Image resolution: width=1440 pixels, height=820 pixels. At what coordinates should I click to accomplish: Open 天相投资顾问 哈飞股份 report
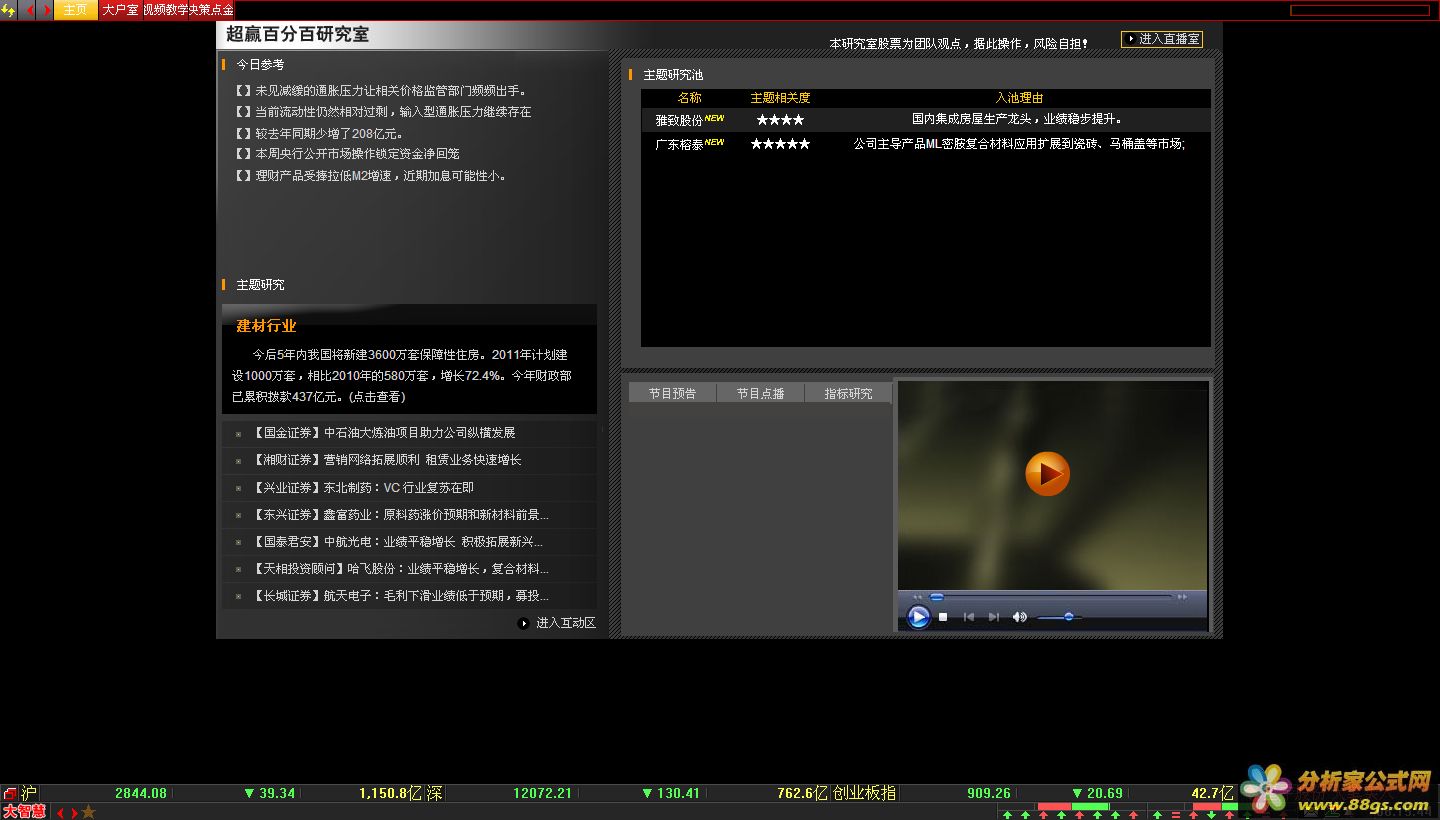[x=400, y=569]
